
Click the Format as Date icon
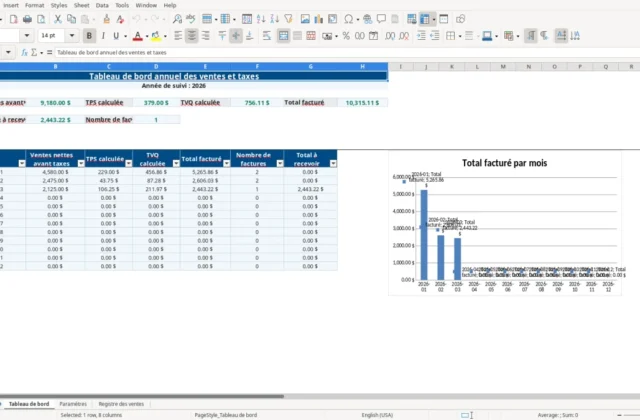pos(373,36)
